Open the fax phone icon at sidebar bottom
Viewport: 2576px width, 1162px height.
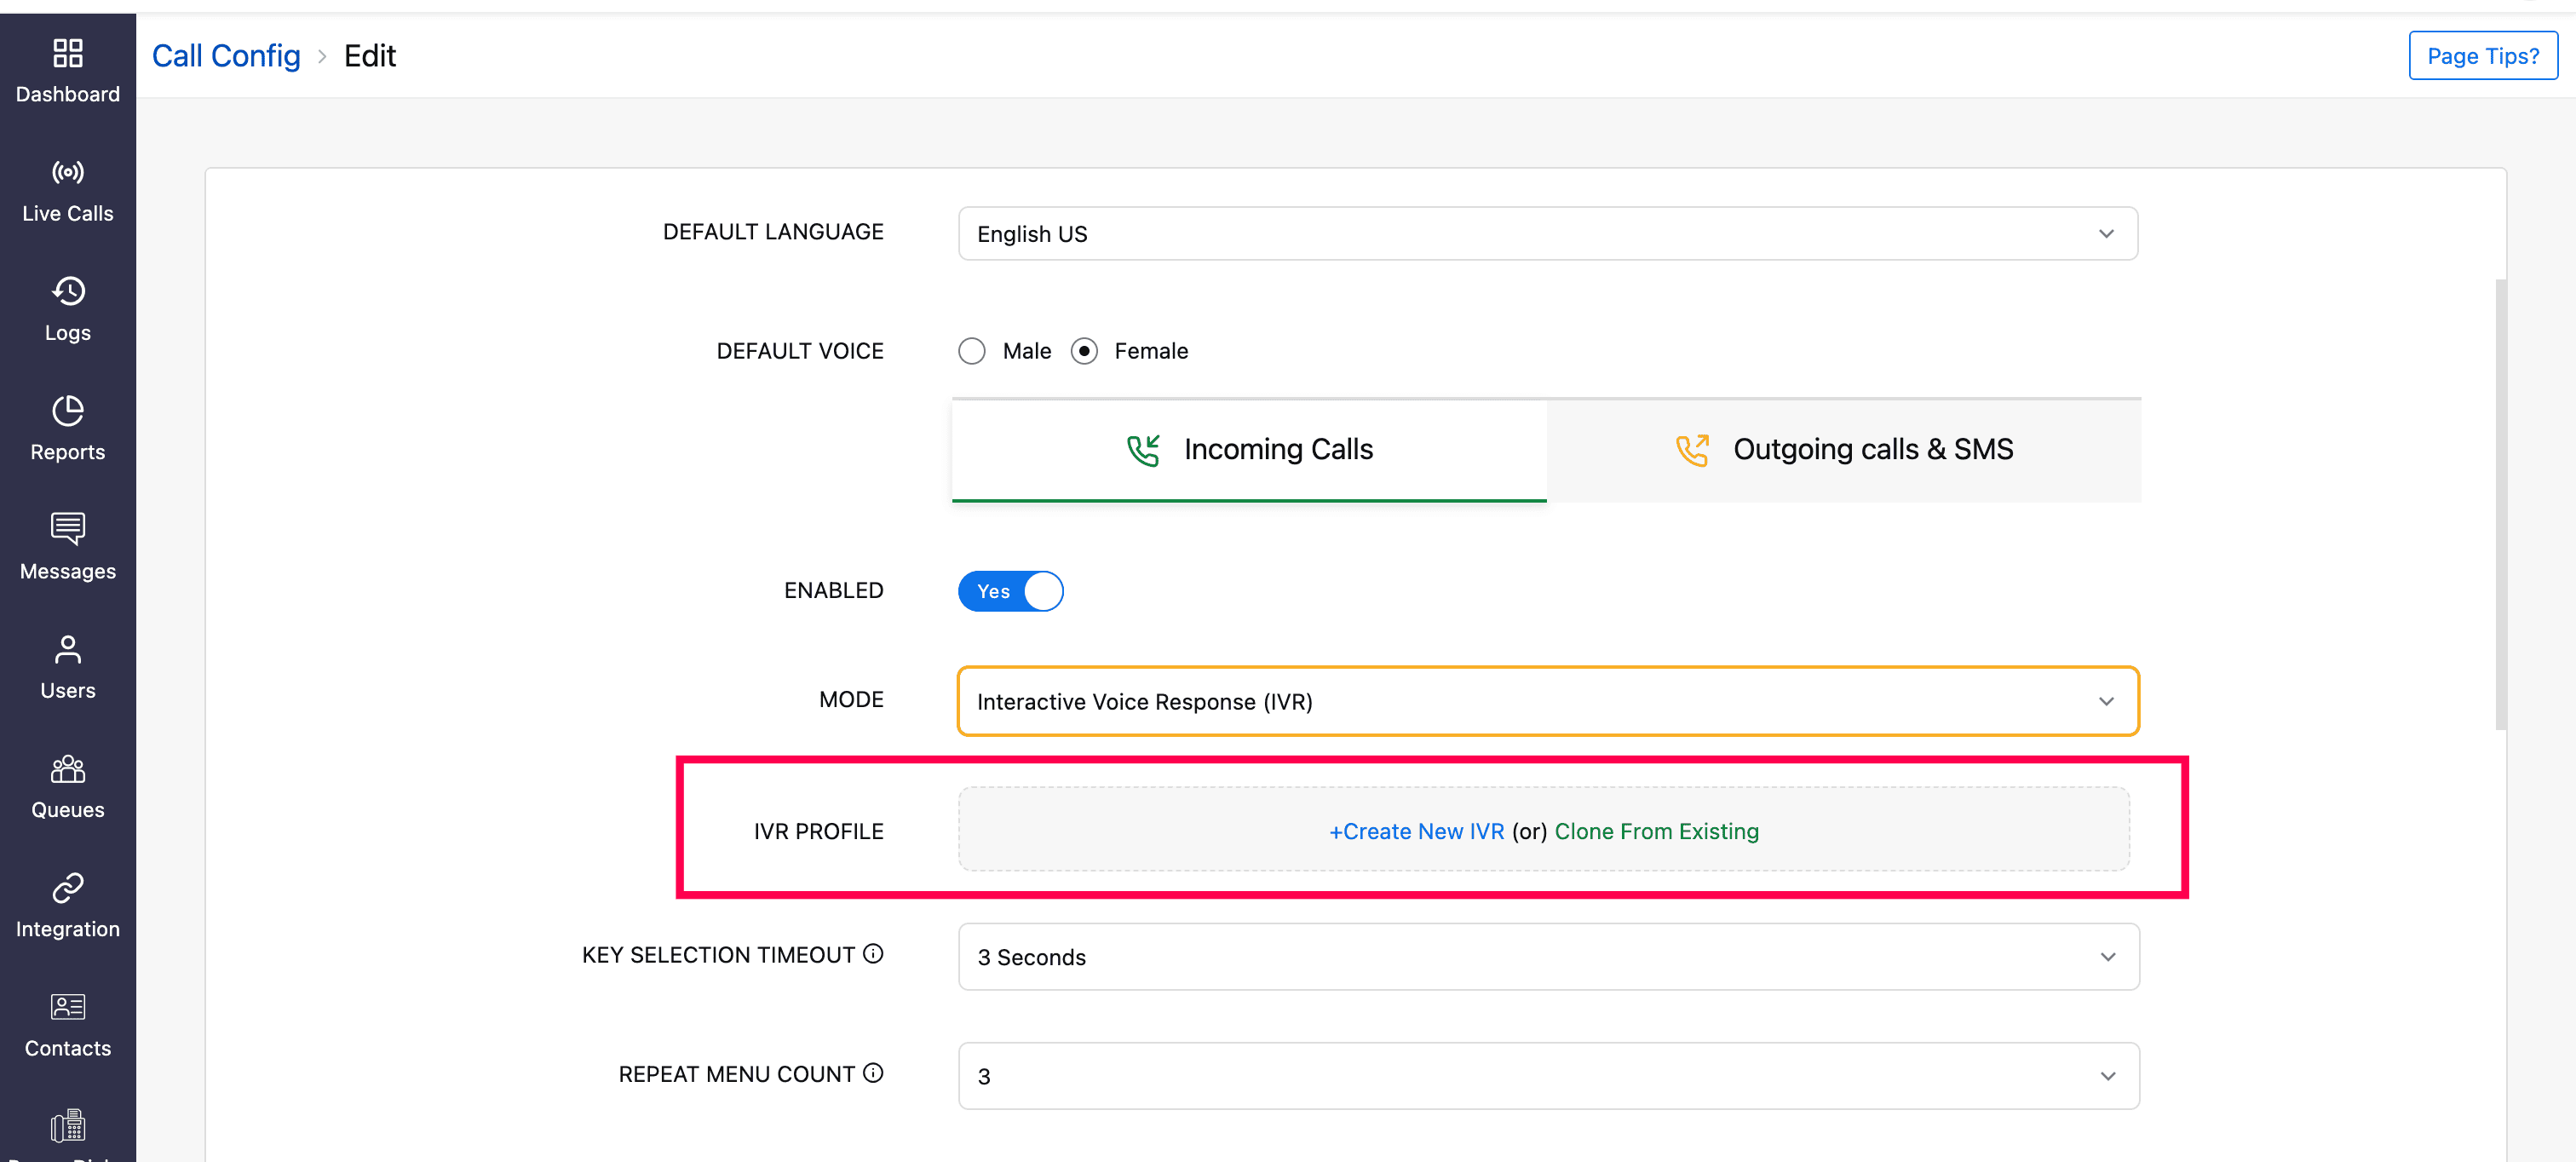point(67,1126)
